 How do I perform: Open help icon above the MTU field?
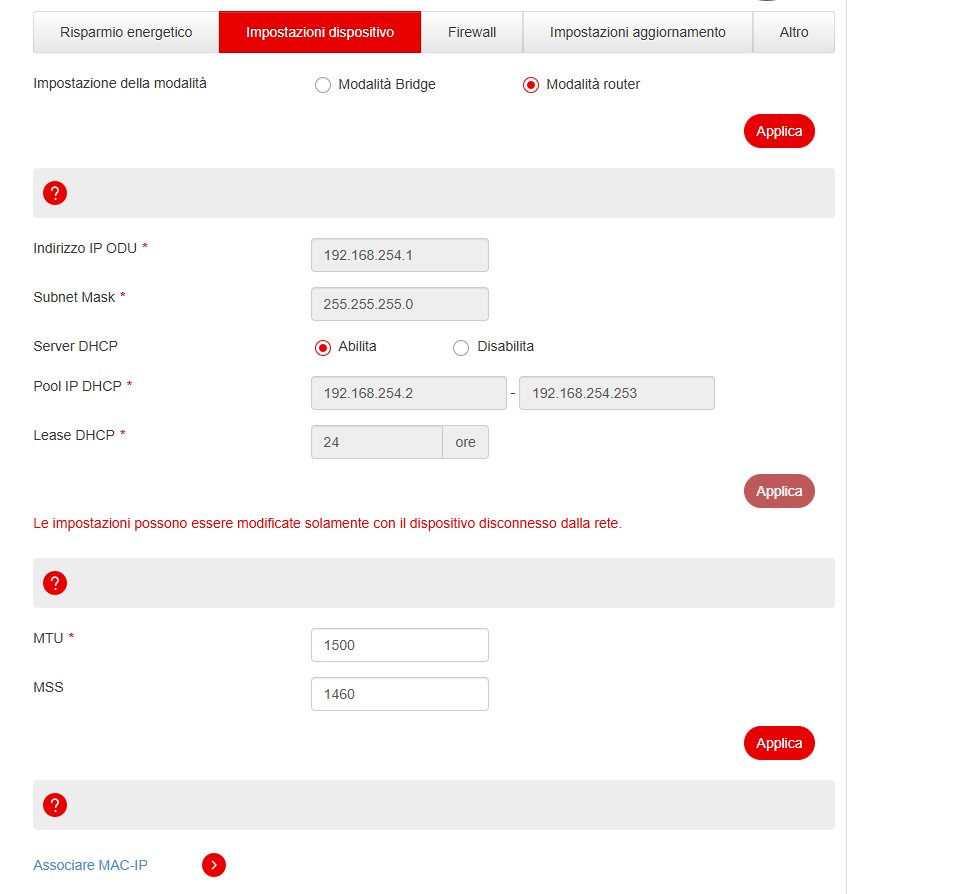tap(55, 583)
